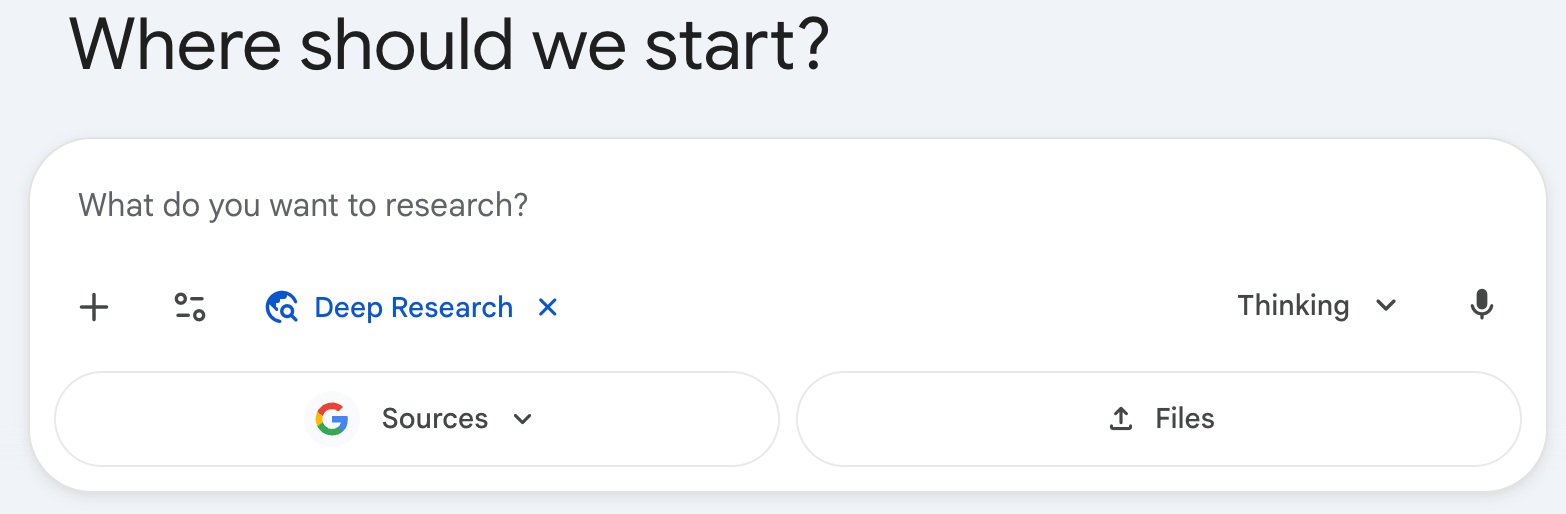Click the page background right of the heading

pyautogui.click(x=1200, y=50)
